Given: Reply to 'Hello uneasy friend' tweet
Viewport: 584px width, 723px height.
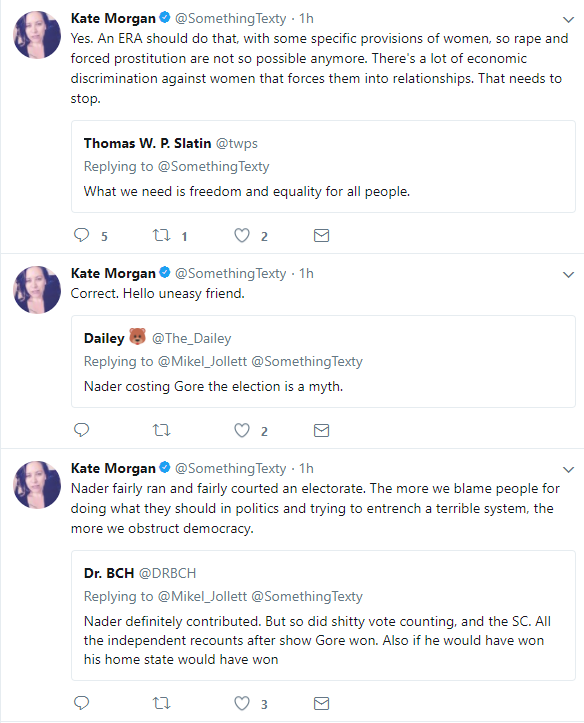Looking at the screenshot, I should click(82, 430).
